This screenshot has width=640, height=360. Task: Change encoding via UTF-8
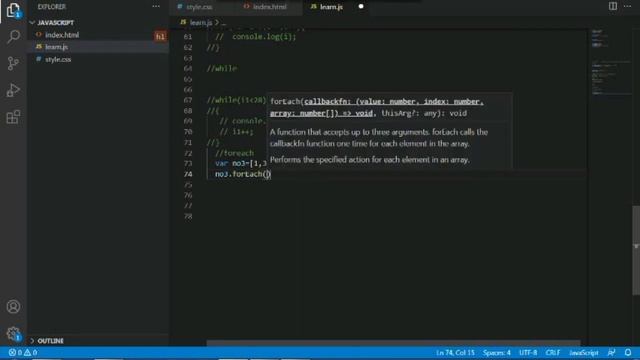click(528, 352)
